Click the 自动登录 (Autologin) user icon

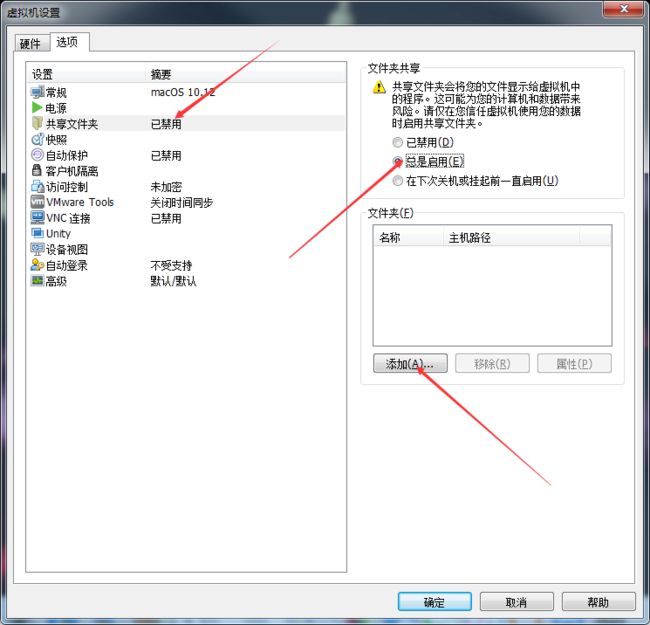tap(37, 265)
